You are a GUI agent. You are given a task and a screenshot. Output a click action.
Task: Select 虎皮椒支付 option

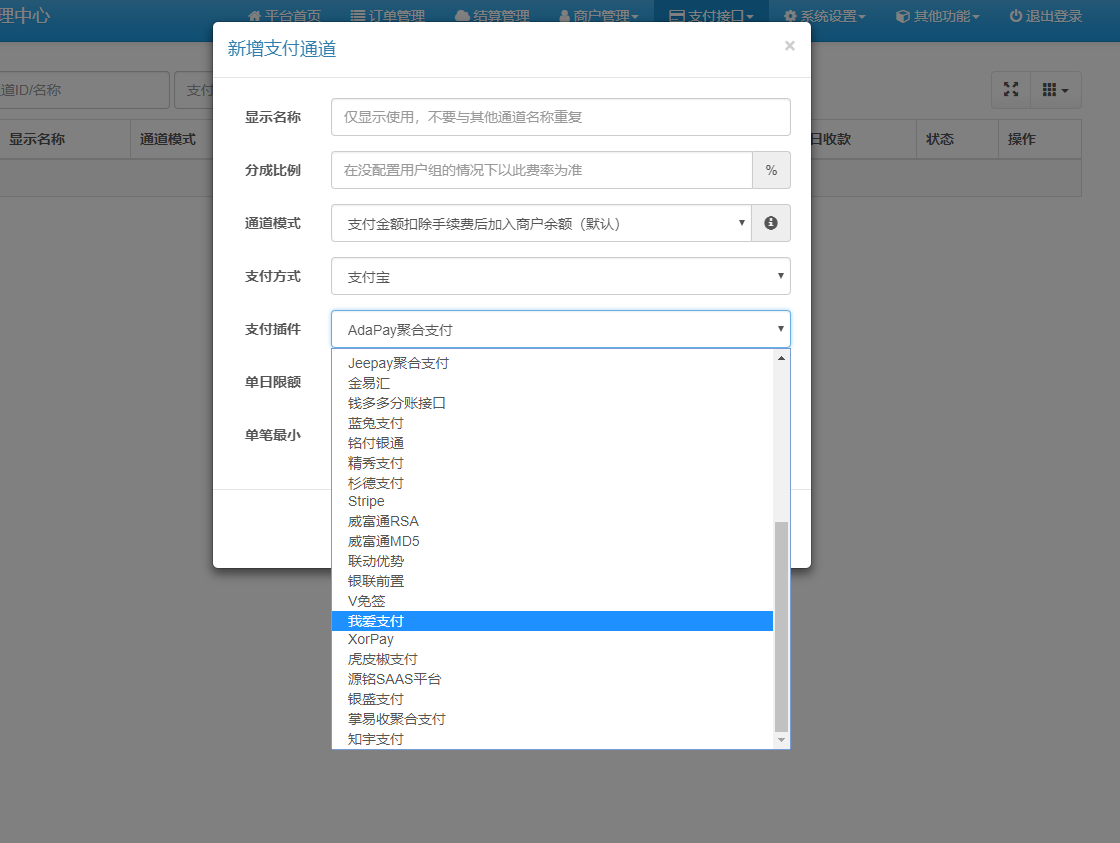(x=552, y=659)
